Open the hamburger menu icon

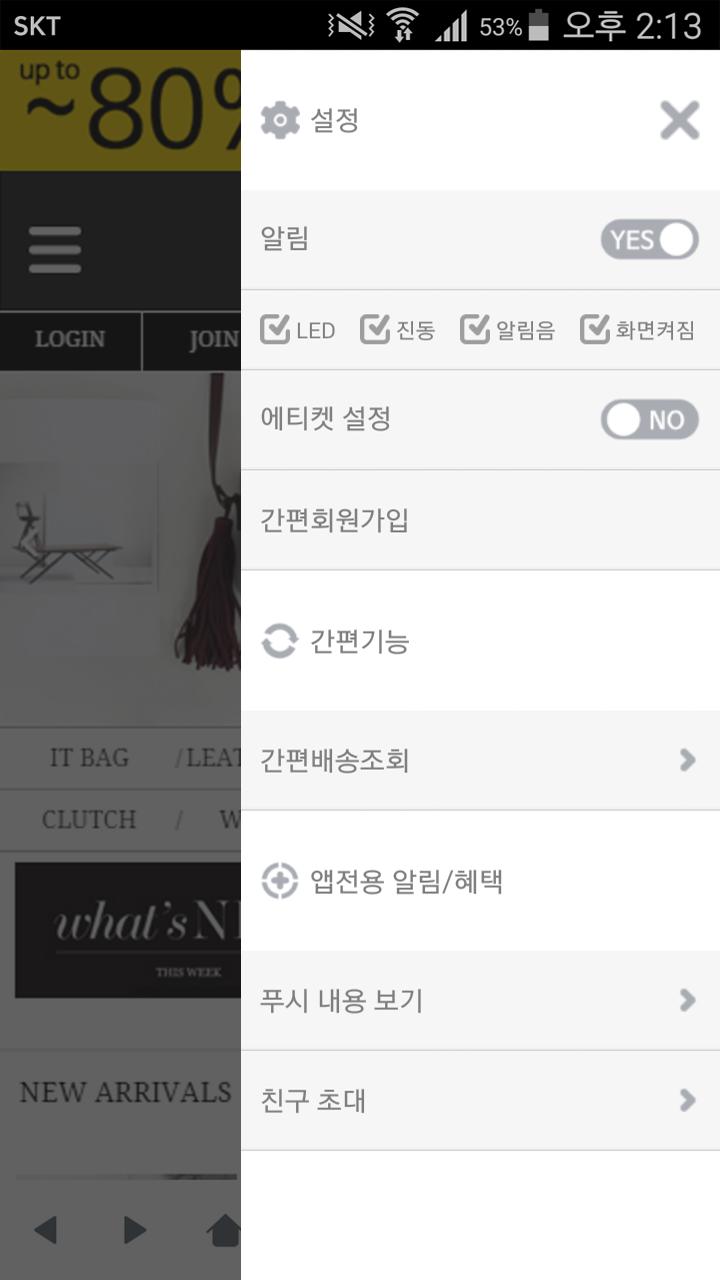55,249
